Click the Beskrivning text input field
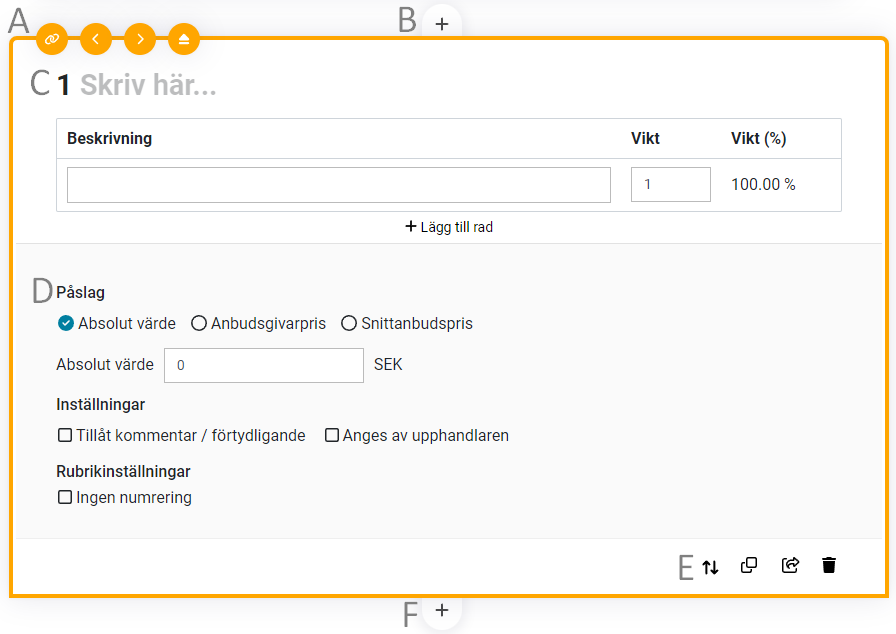 coord(338,185)
